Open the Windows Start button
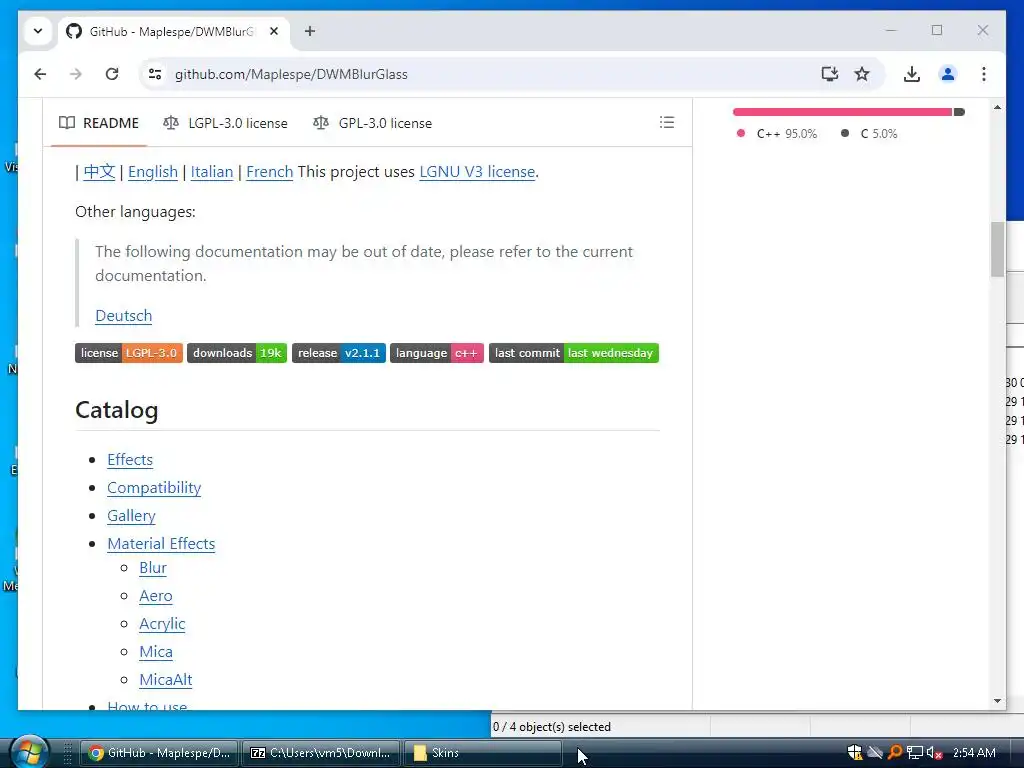Screen dimensions: 1024x768 pos(29,752)
